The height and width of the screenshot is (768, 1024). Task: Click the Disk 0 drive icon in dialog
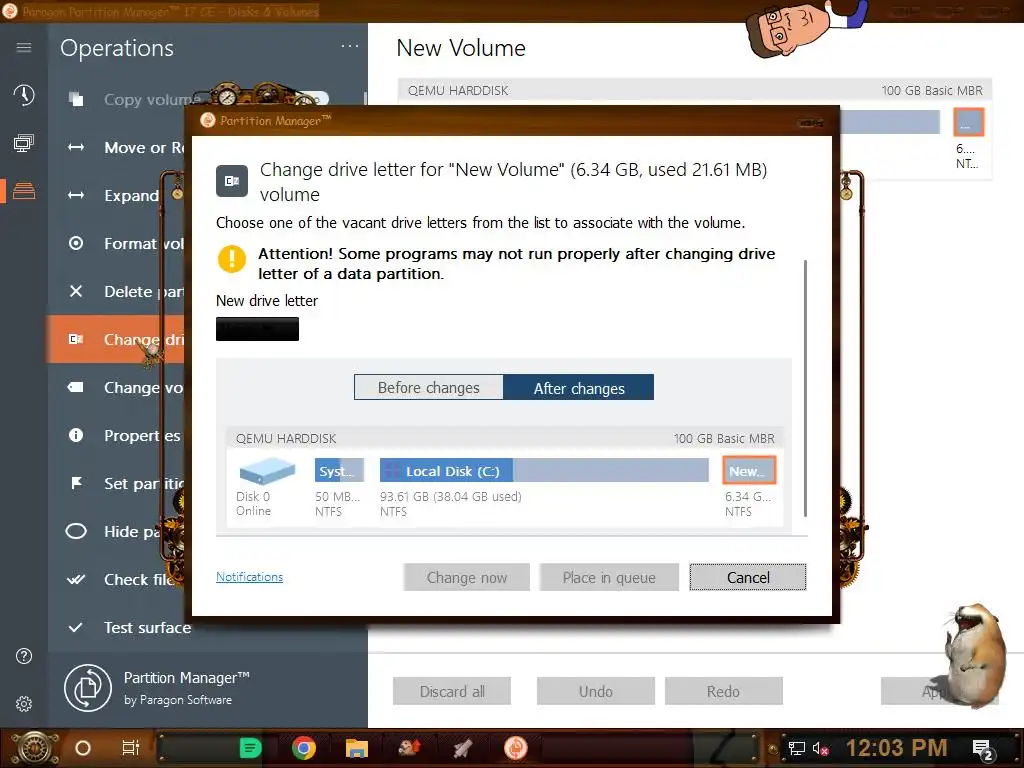coord(267,470)
